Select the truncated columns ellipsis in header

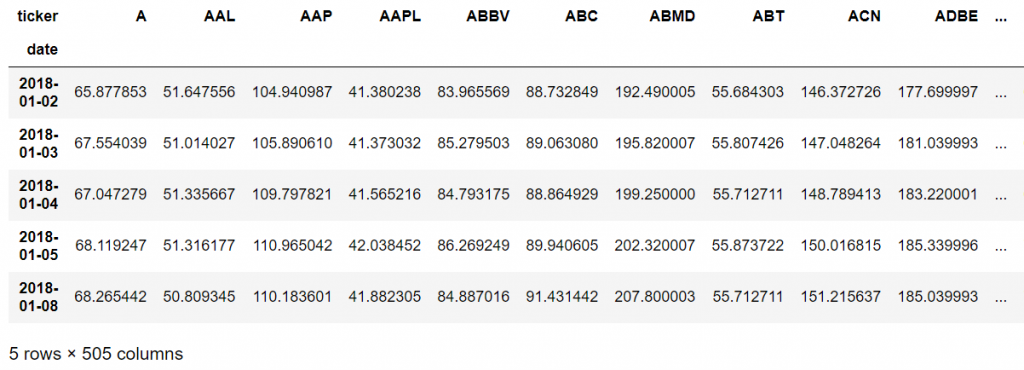click(1000, 18)
